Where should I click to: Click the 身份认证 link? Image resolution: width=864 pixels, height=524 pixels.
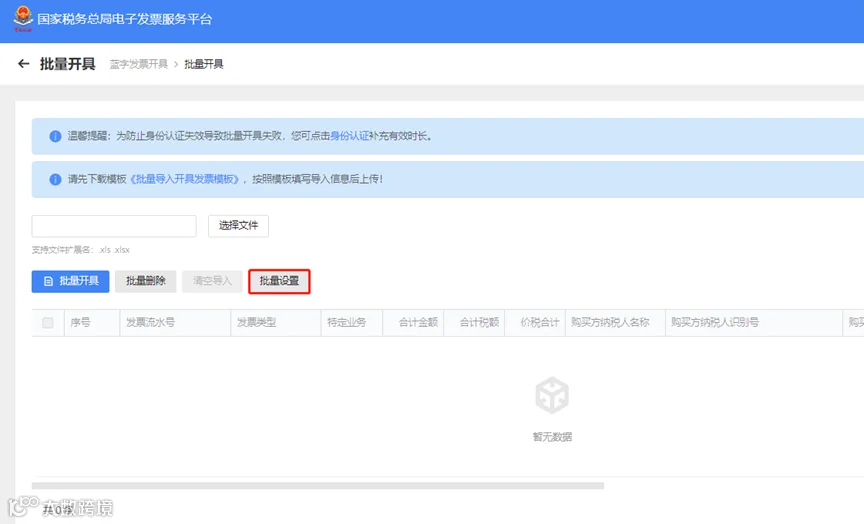pos(349,136)
